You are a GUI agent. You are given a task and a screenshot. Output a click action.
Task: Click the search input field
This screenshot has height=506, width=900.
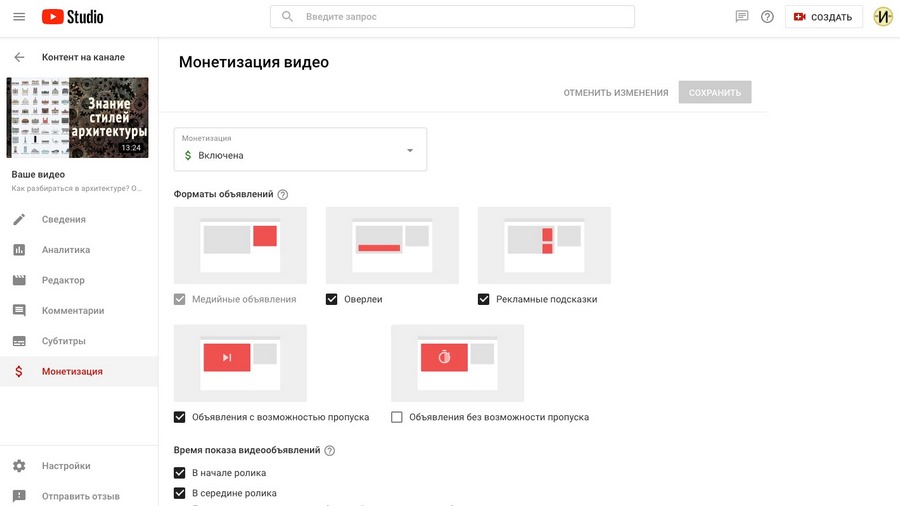(452, 17)
